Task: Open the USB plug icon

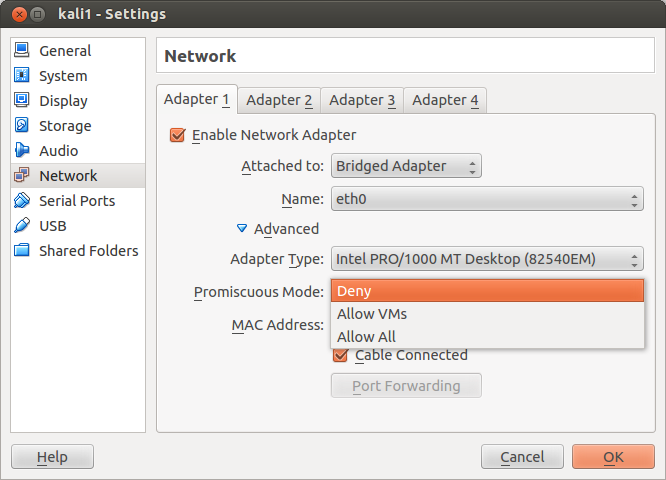Action: [x=22, y=226]
